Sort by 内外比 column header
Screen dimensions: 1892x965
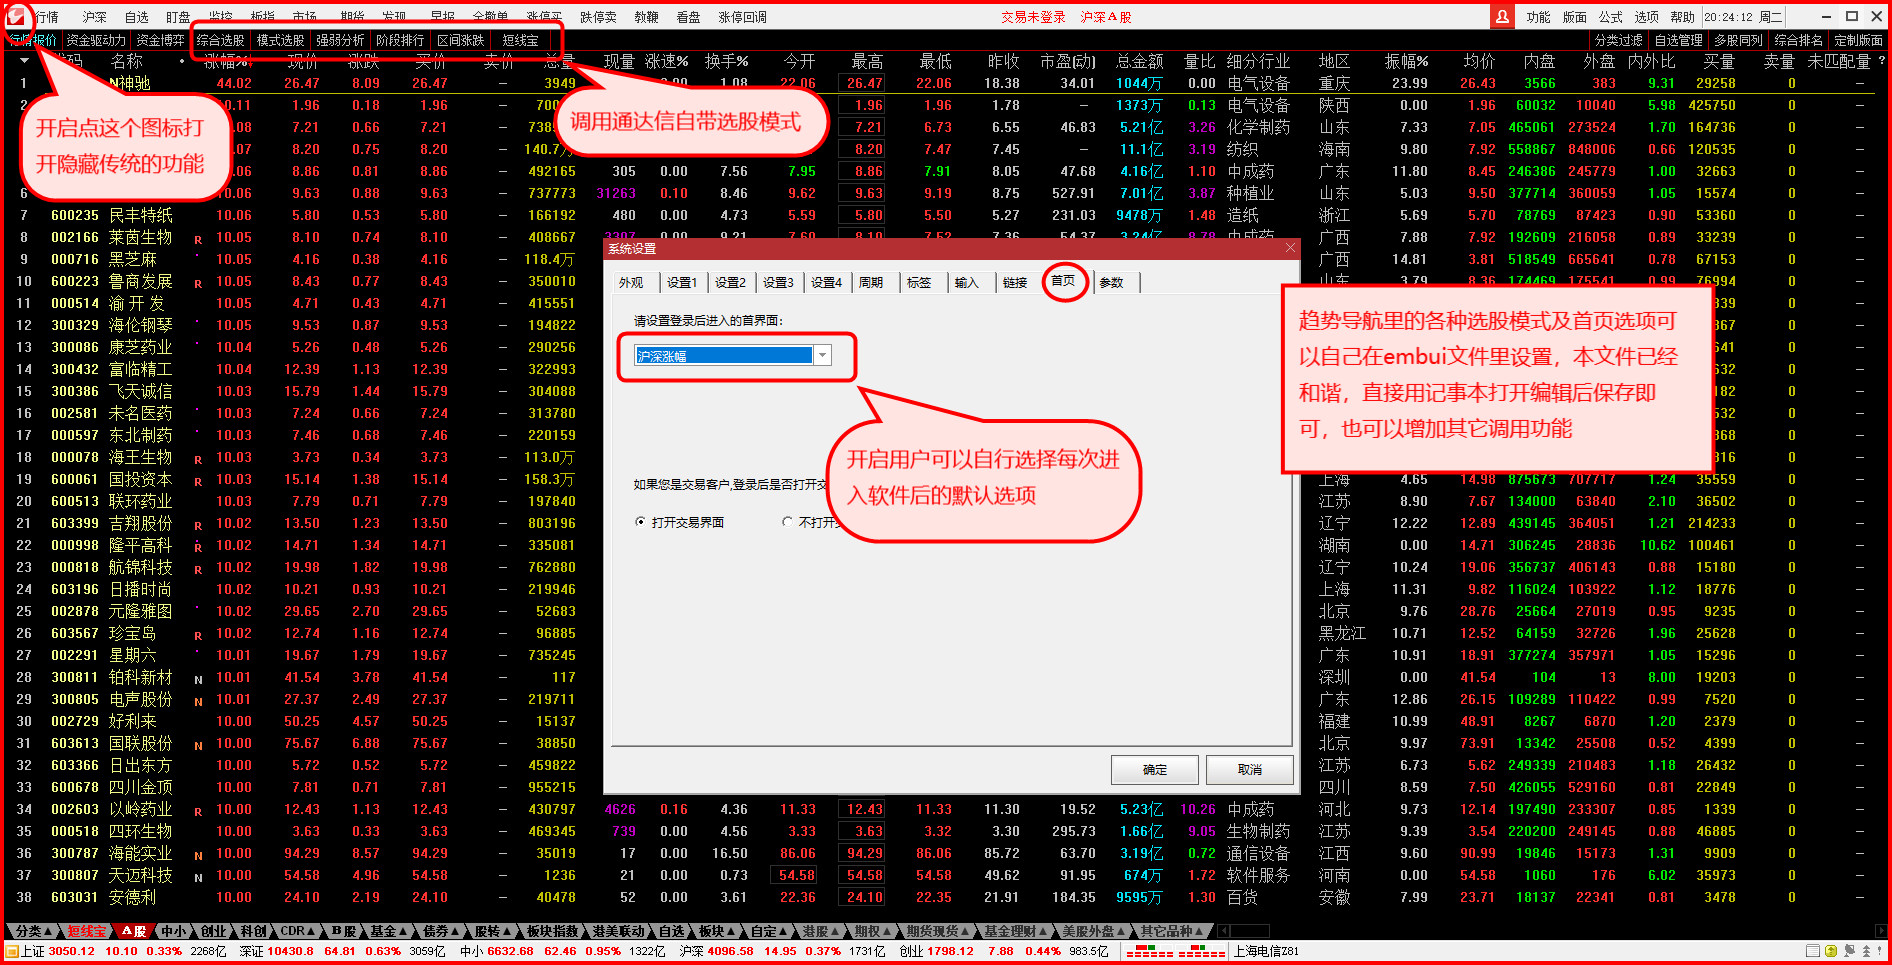pos(1651,61)
